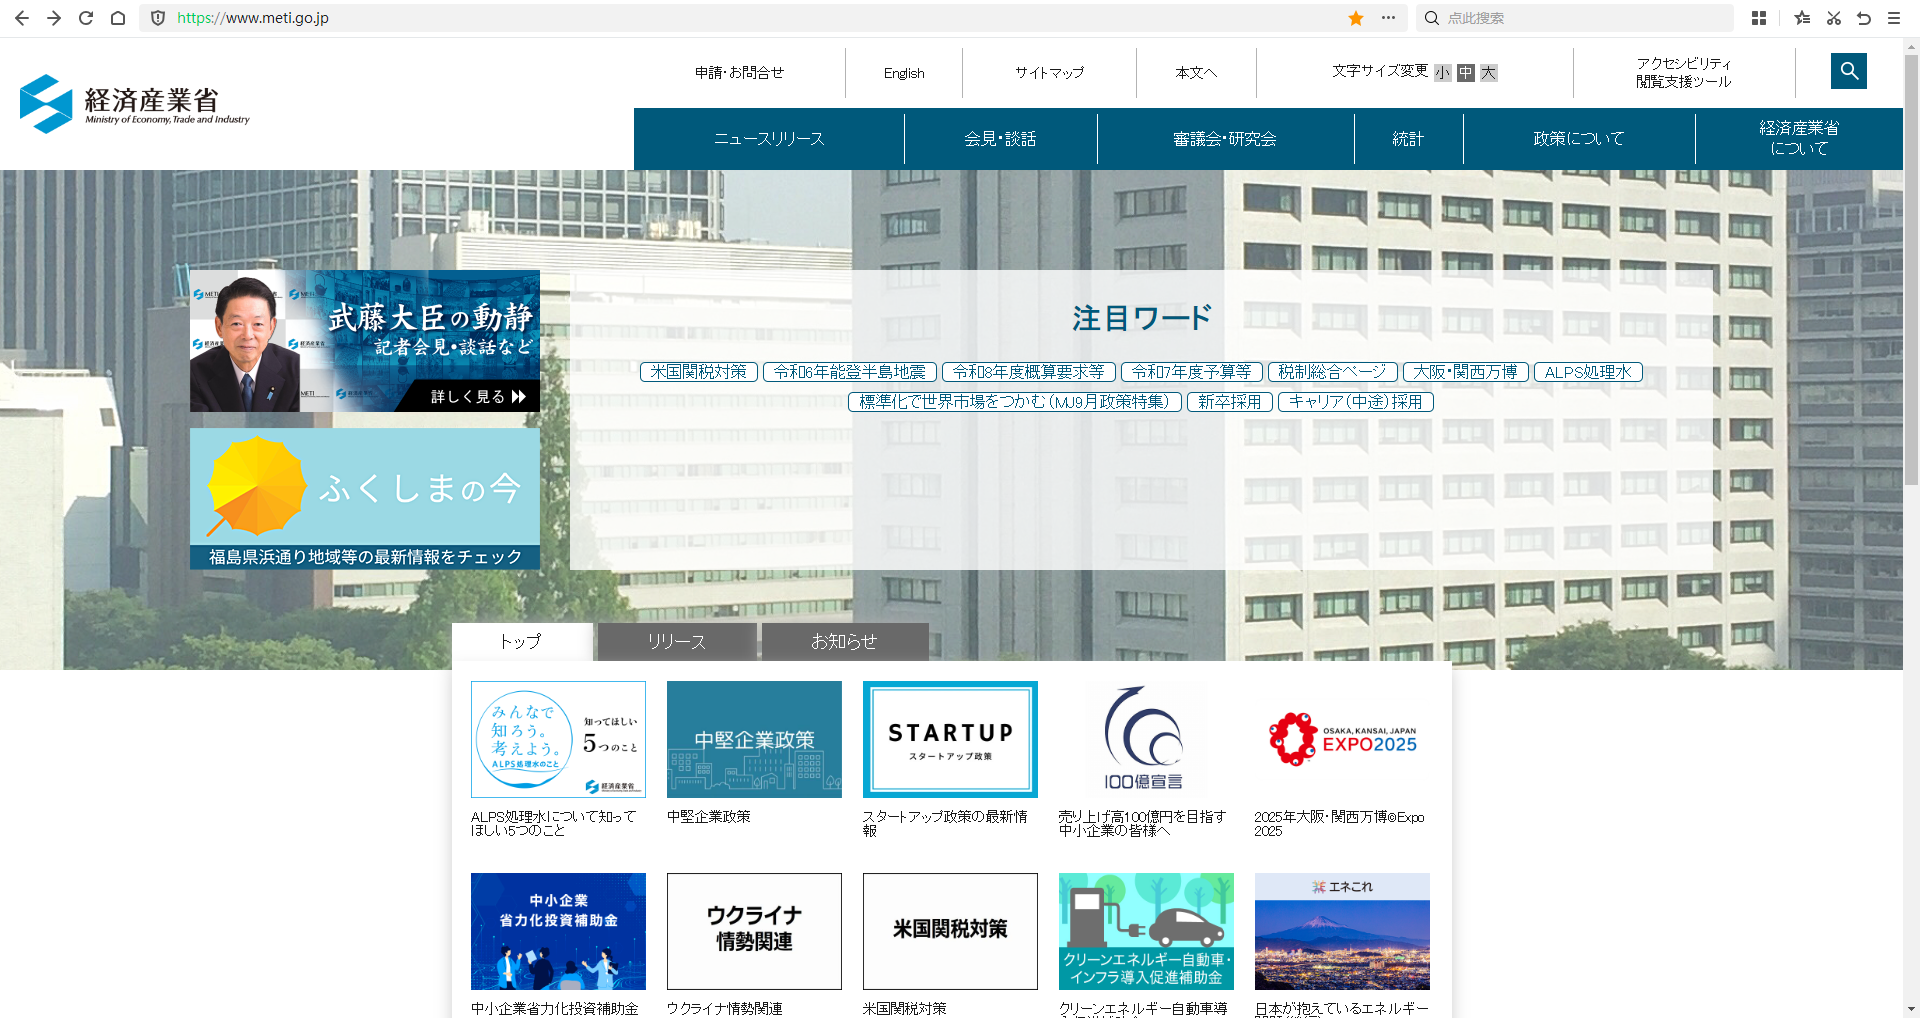Screen dimensions: 1920x1018
Task: Open the three-dot page actions menu
Action: click(1388, 18)
